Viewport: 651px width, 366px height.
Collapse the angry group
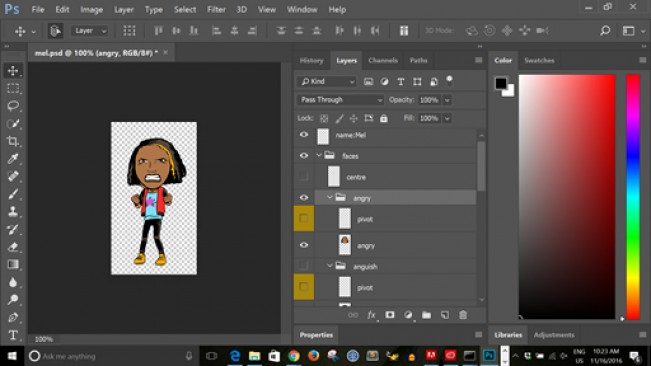coord(330,198)
